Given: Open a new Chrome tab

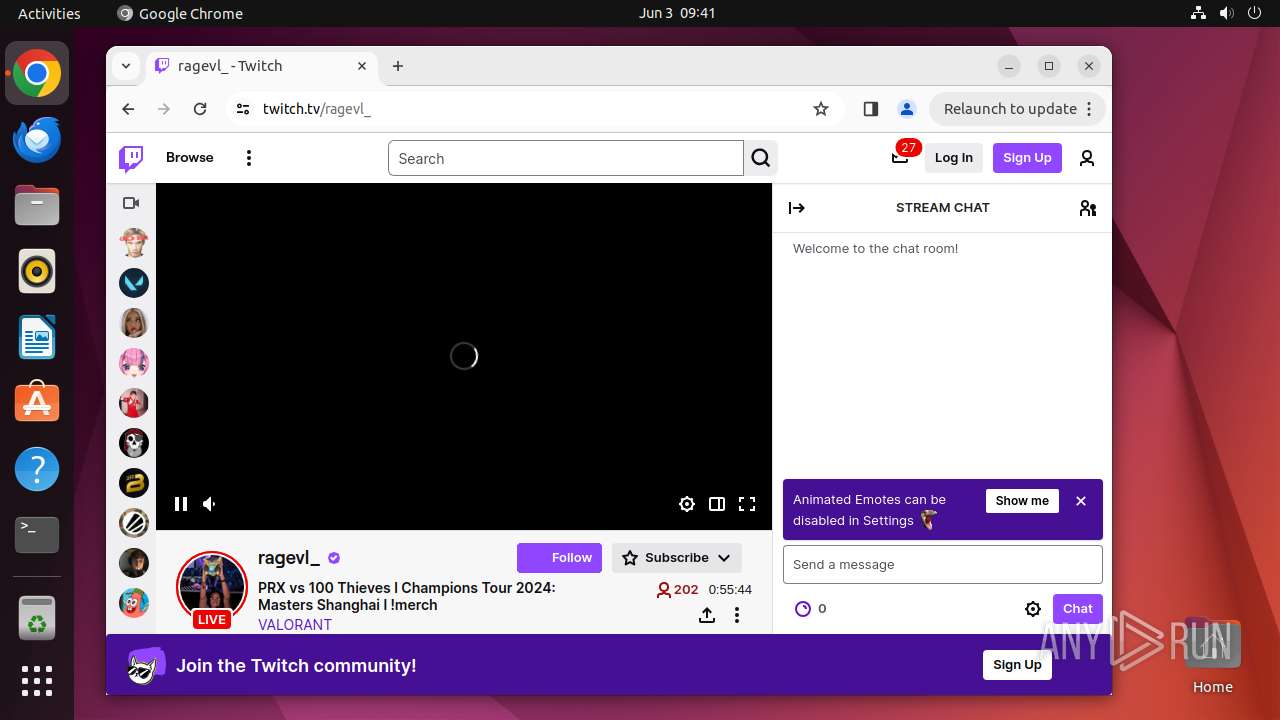Looking at the screenshot, I should tap(398, 66).
